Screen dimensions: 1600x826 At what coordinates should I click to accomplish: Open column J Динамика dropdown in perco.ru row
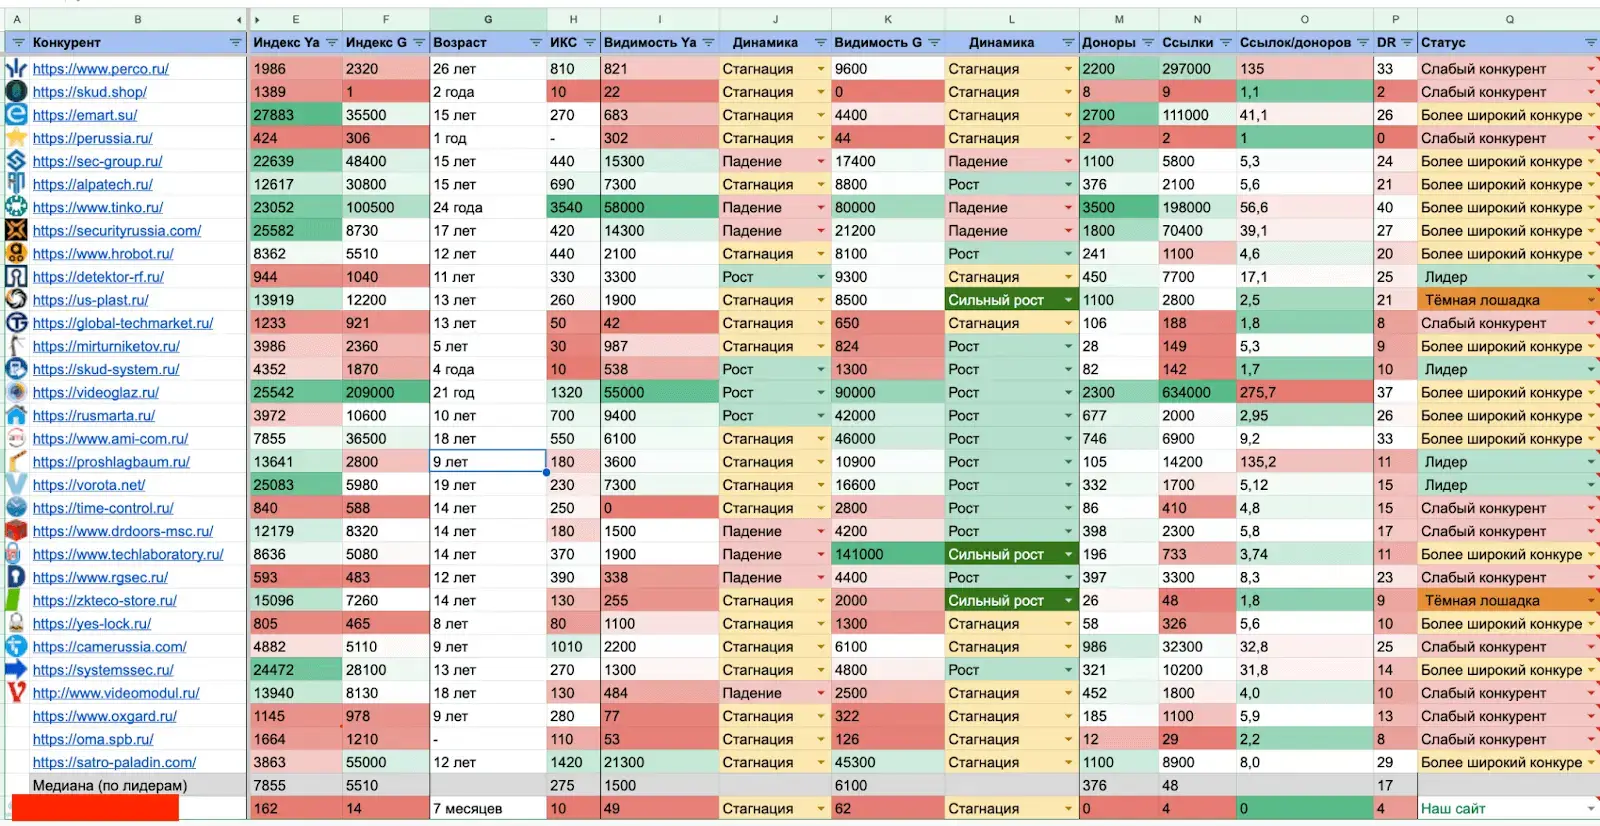(821, 69)
